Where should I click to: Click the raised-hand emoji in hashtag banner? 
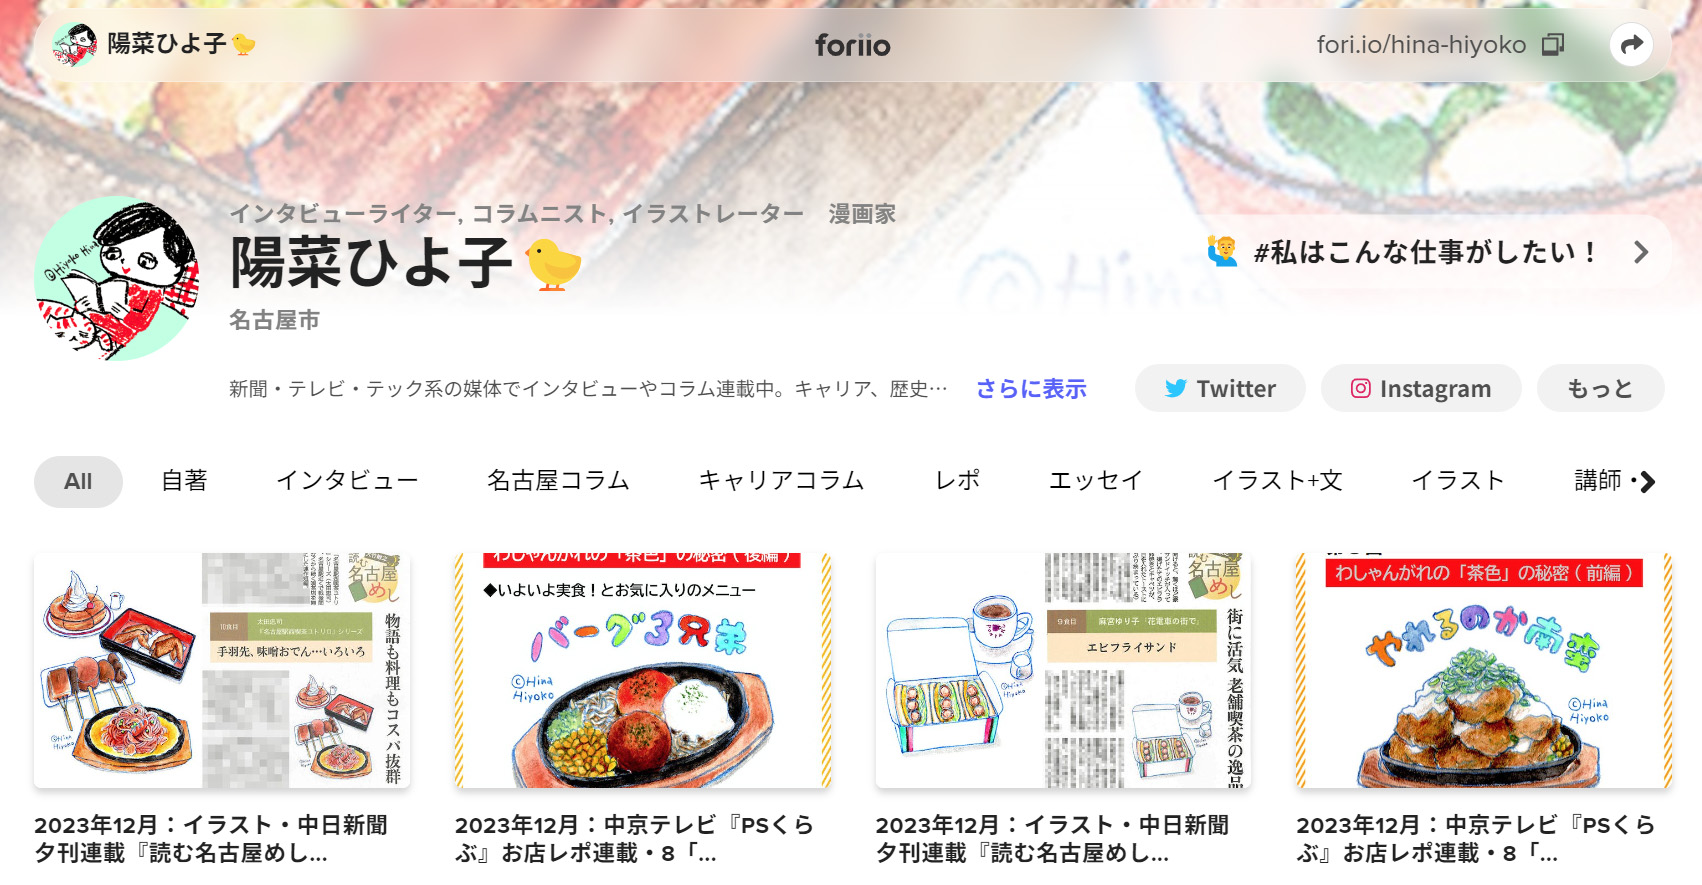(1222, 251)
